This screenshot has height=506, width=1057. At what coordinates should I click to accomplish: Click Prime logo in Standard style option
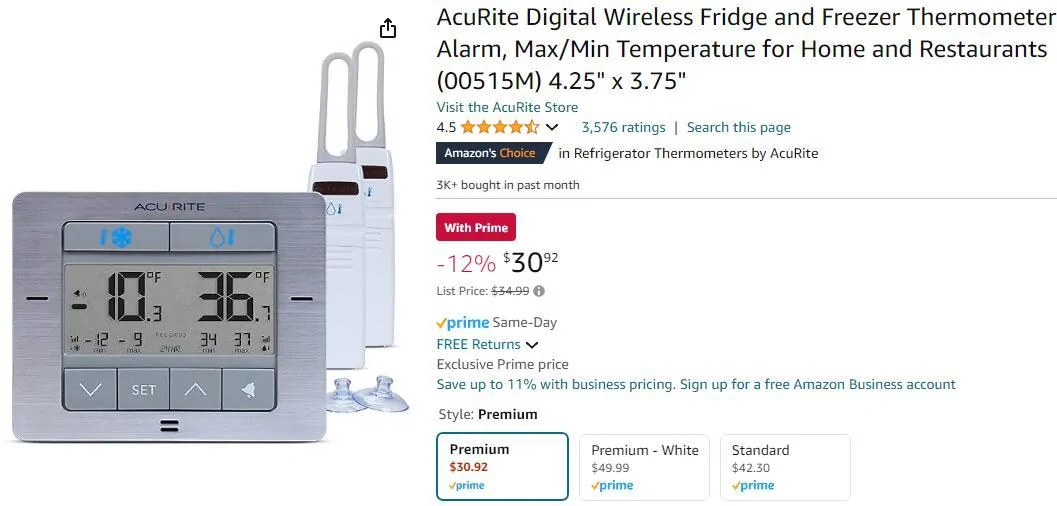tap(752, 485)
